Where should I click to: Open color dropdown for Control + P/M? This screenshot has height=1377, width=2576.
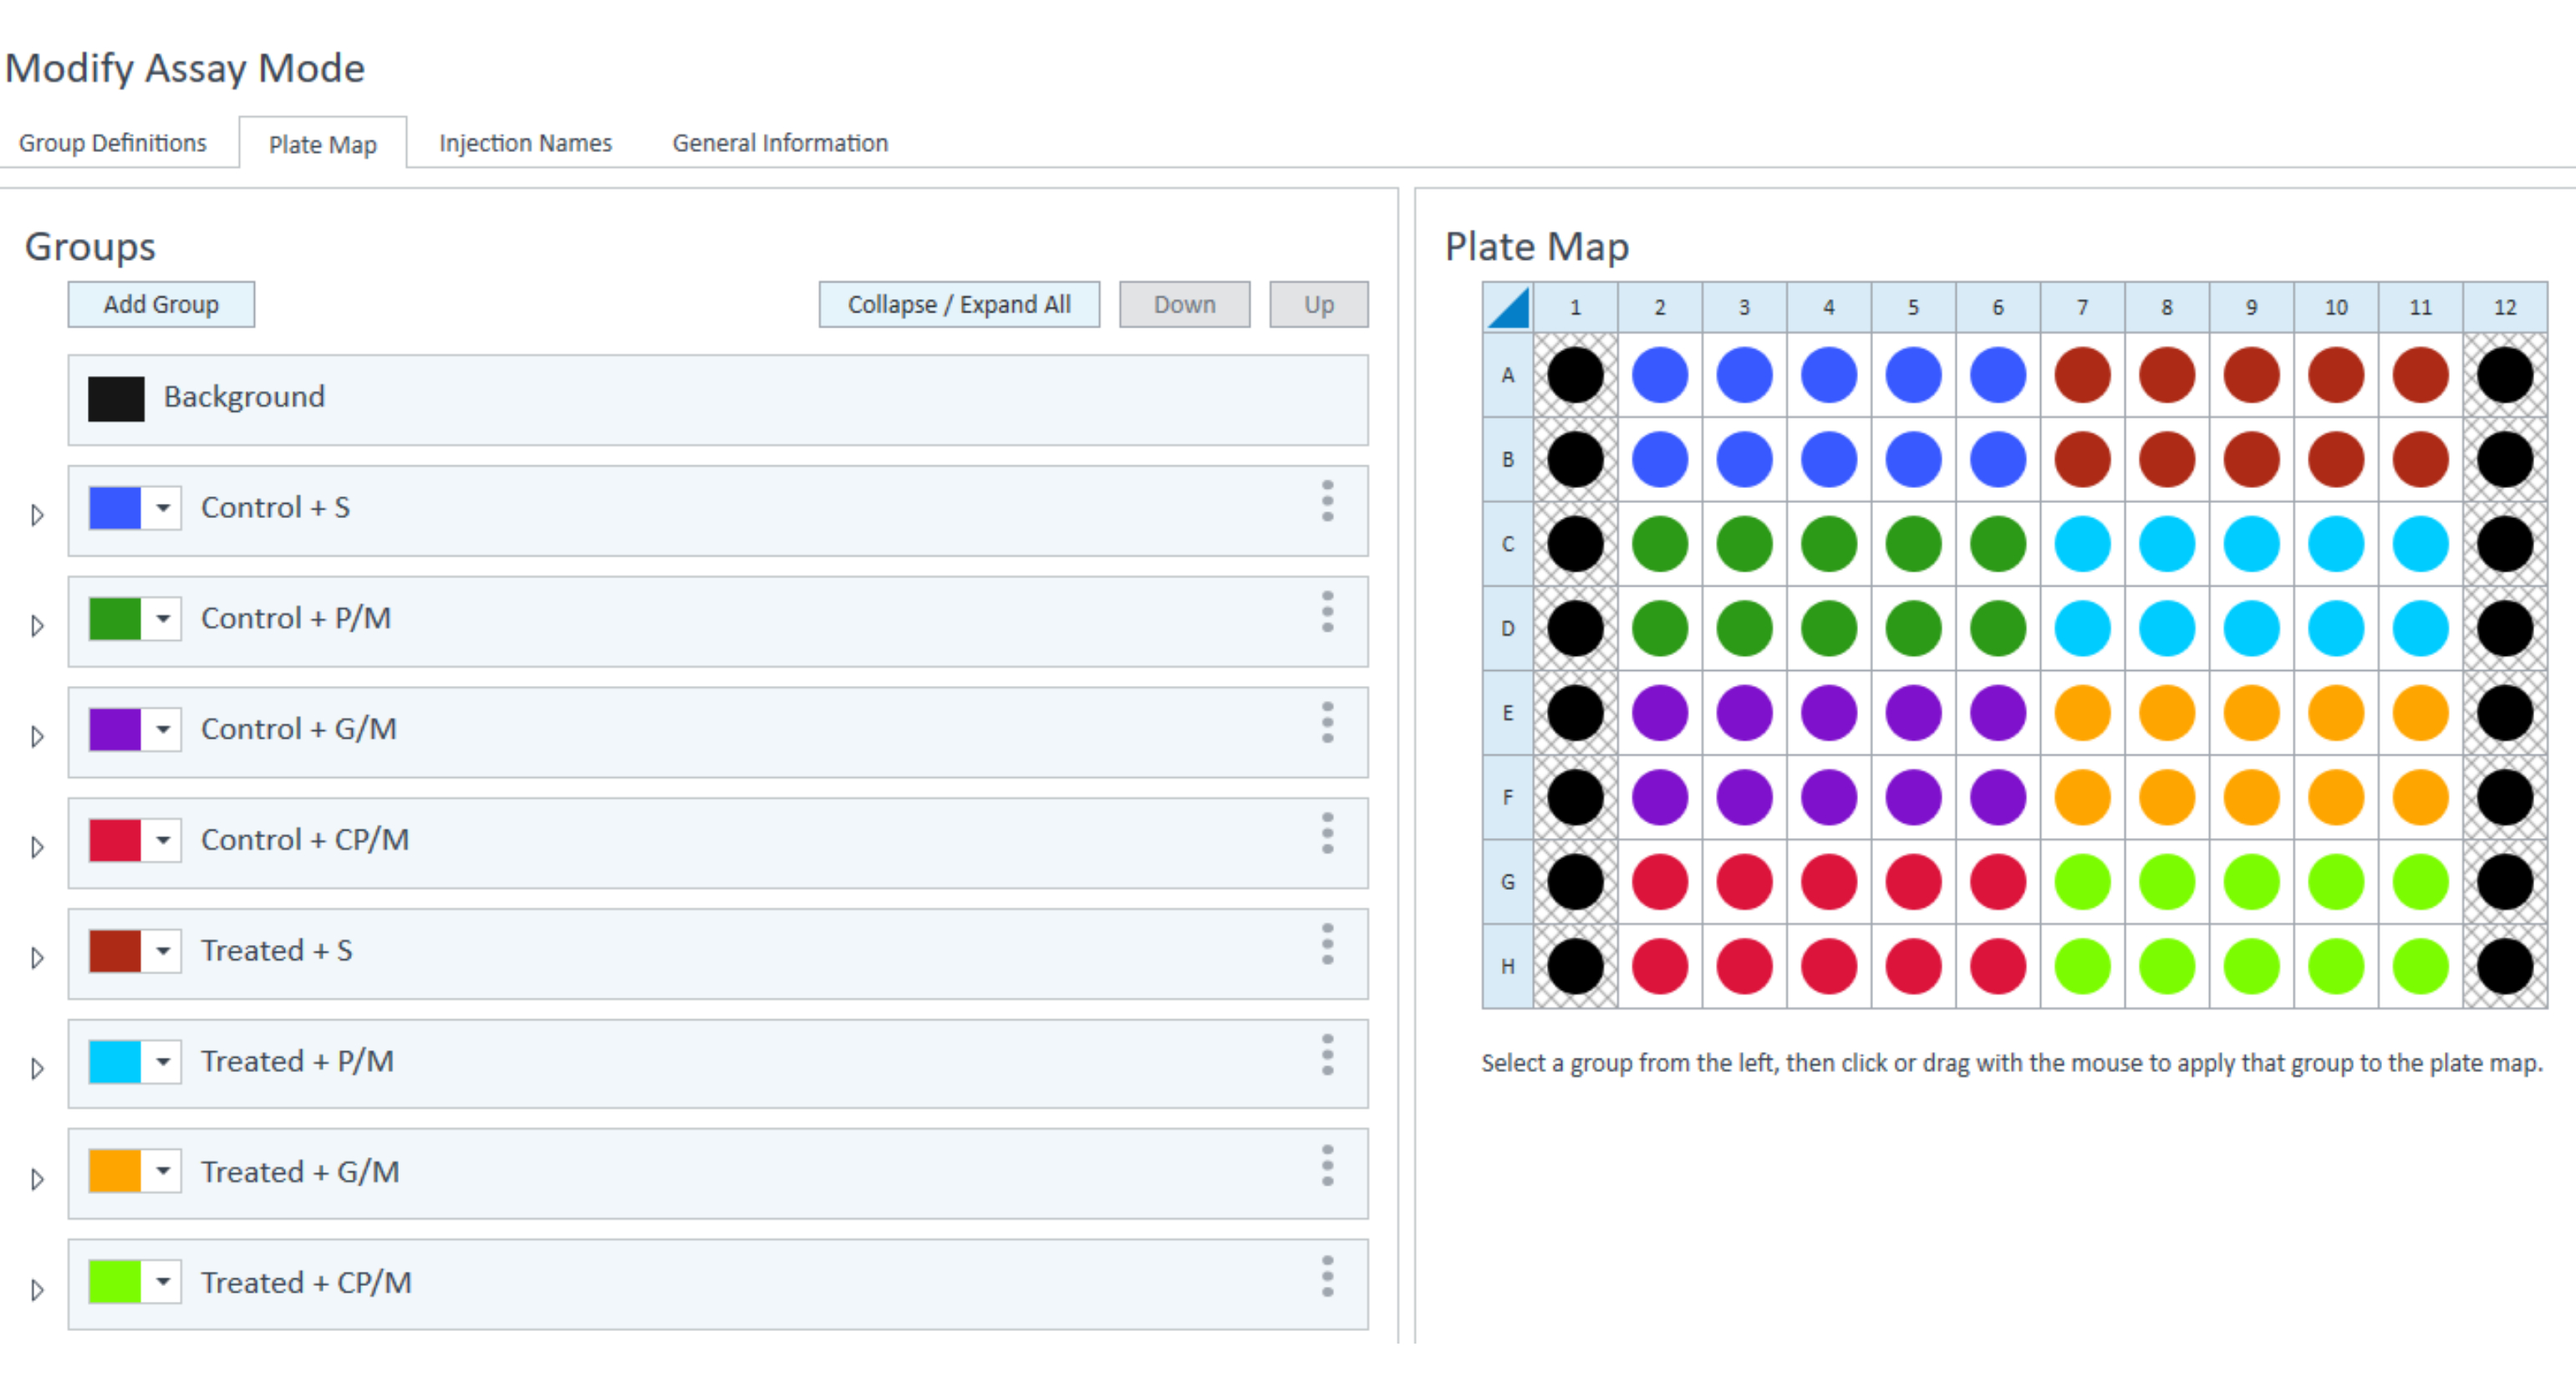(x=163, y=618)
